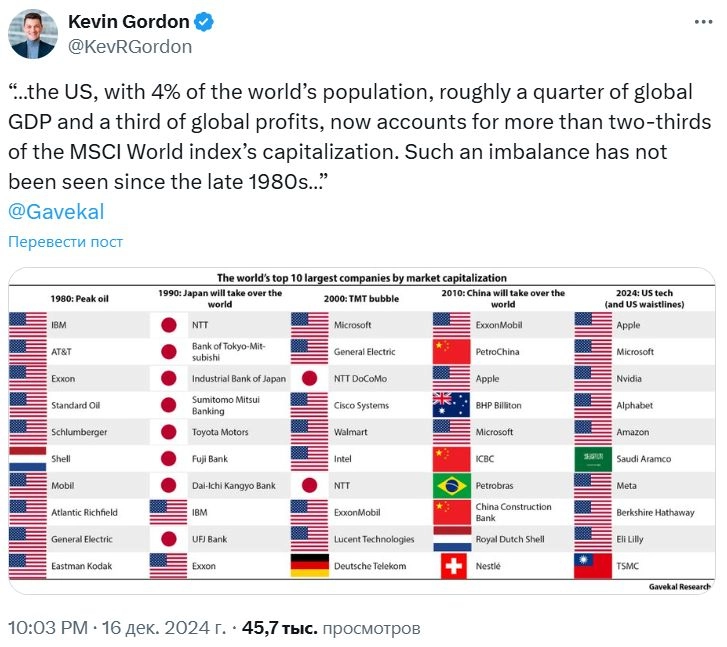Click the Saudi Arabia flag beside Saudi Aramco
The height and width of the screenshot is (647, 727).
[593, 459]
